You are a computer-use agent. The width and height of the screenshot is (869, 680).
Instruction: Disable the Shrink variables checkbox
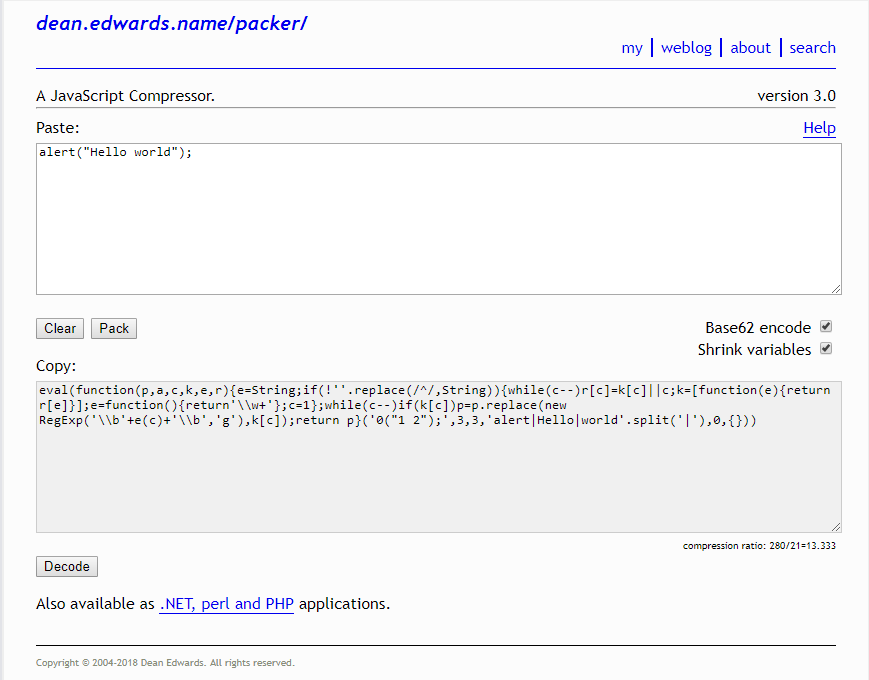(826, 348)
